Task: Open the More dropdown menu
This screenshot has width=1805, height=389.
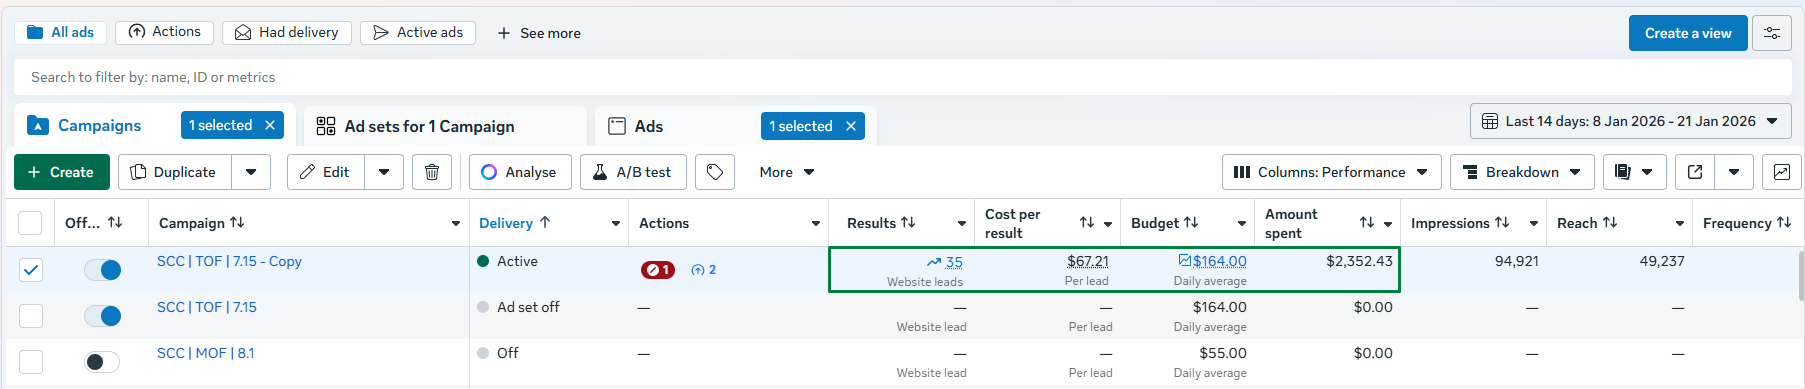Action: [787, 172]
